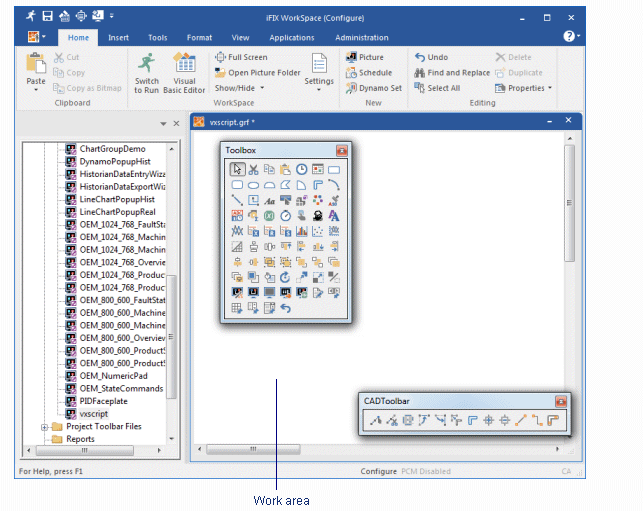
Task: Open the Show/Hide dropdown
Action: (x=240, y=88)
